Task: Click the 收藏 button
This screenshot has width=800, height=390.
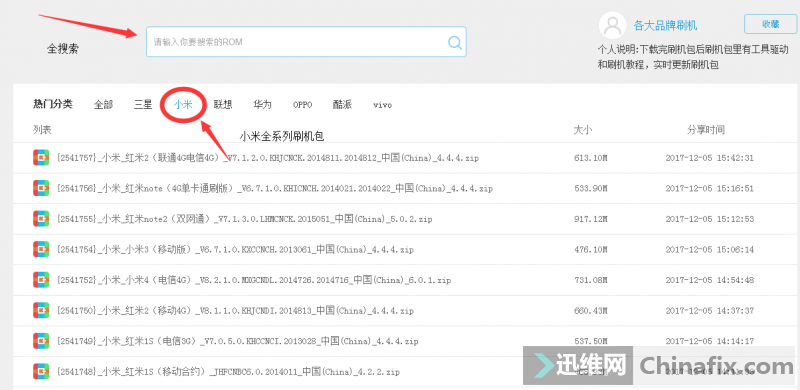Action: tap(770, 24)
